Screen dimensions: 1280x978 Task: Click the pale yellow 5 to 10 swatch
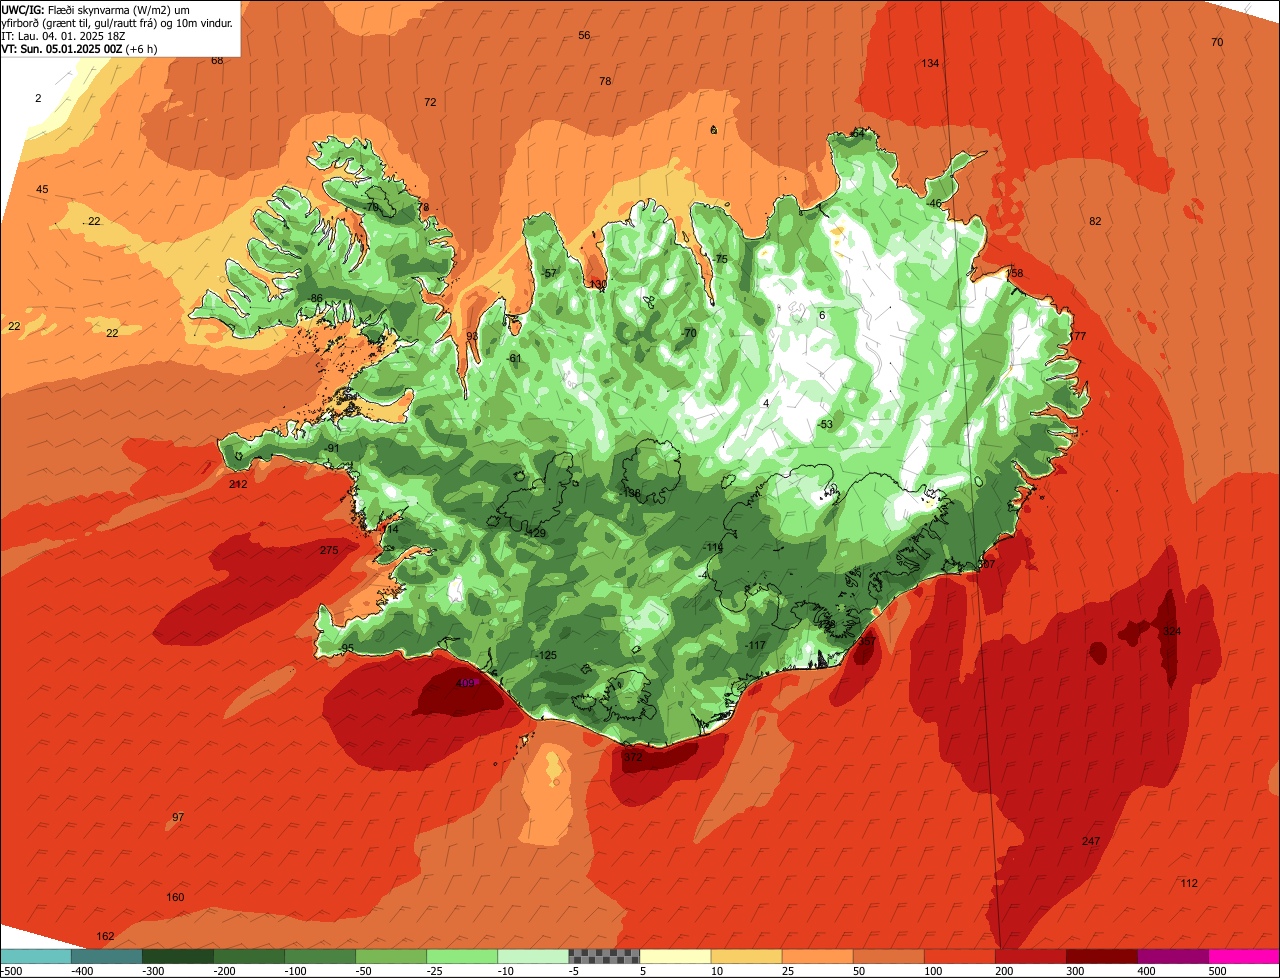point(675,957)
